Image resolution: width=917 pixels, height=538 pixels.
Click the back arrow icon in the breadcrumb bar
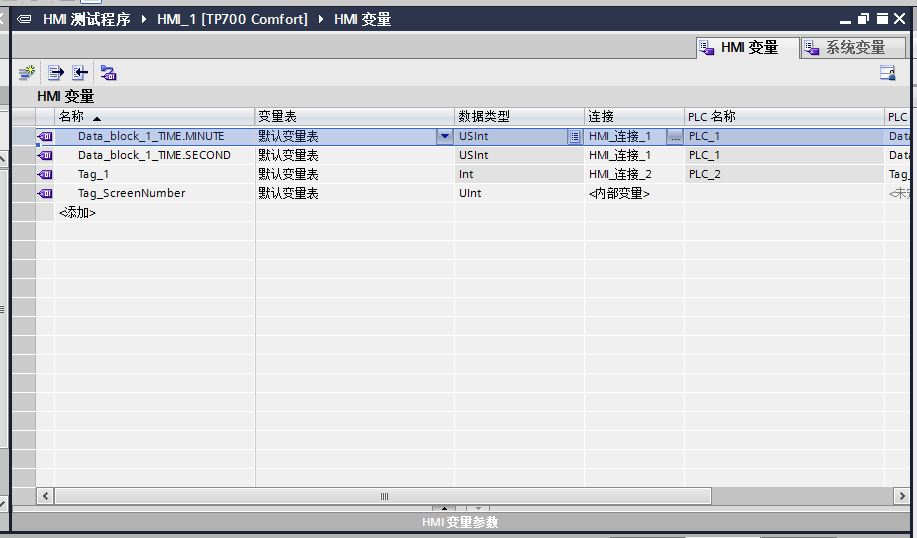pyautogui.click(x=24, y=19)
